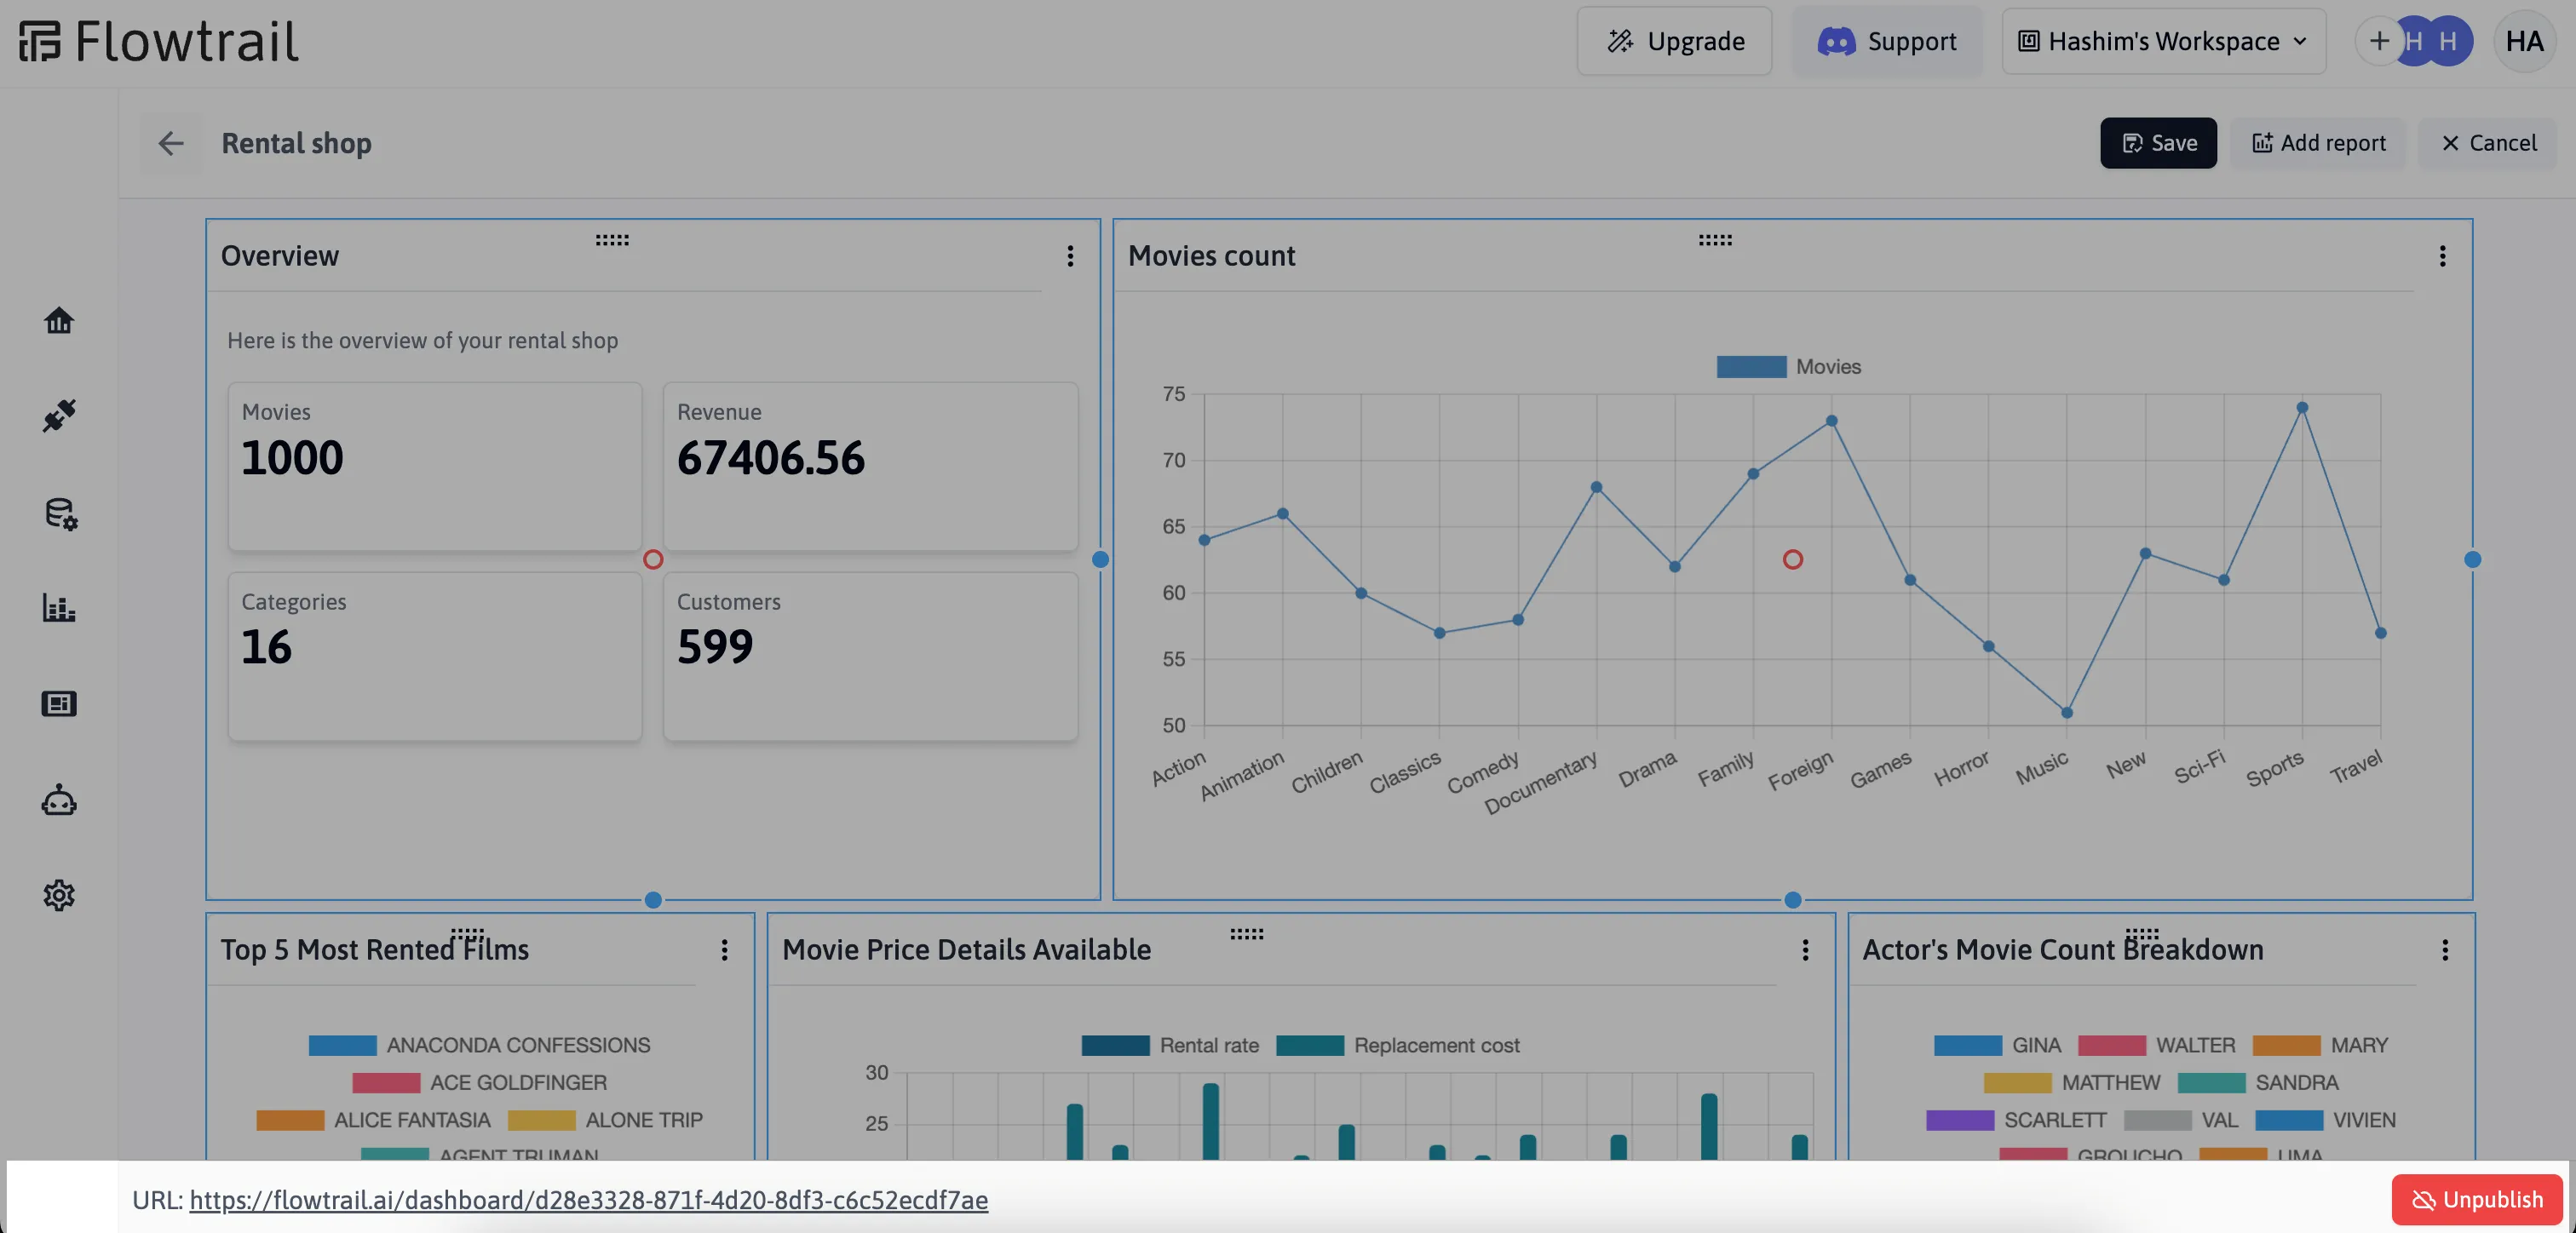This screenshot has height=1233, width=2576.
Task: Open the bar chart reports sidebar icon
Action: tap(59, 608)
